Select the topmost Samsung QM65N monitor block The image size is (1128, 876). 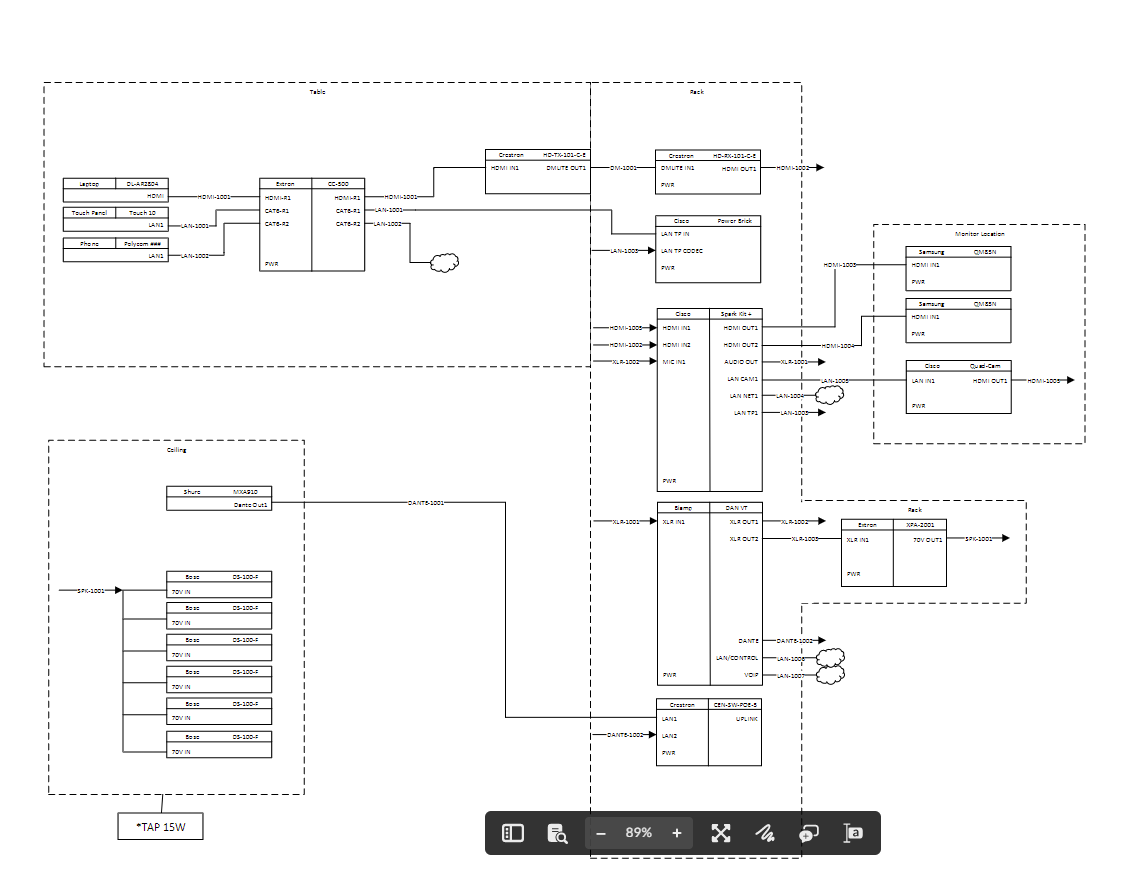pyautogui.click(x=957, y=266)
